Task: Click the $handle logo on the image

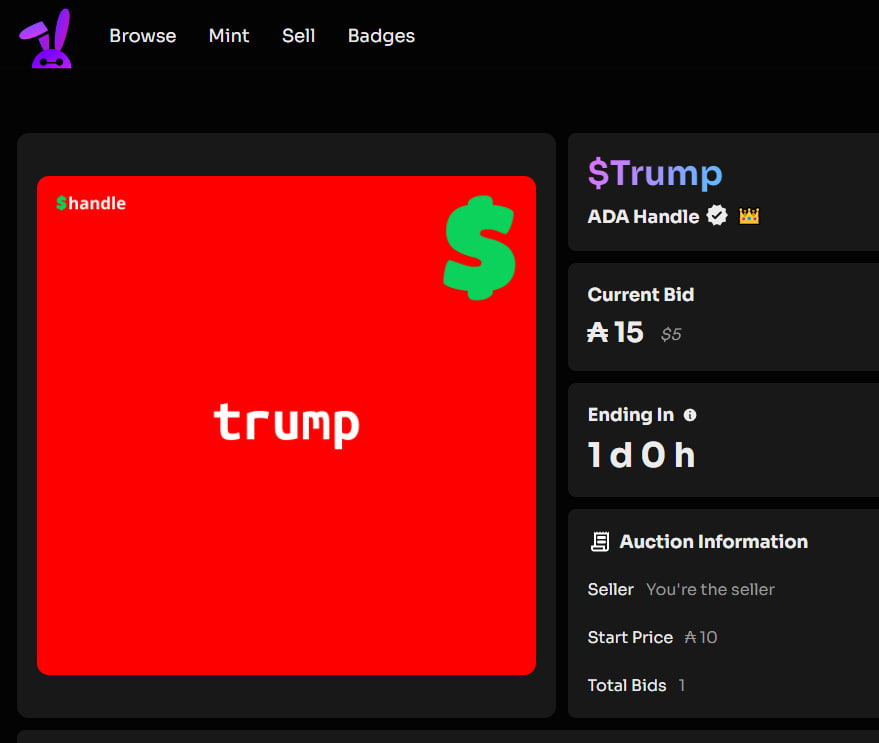Action: 91,203
